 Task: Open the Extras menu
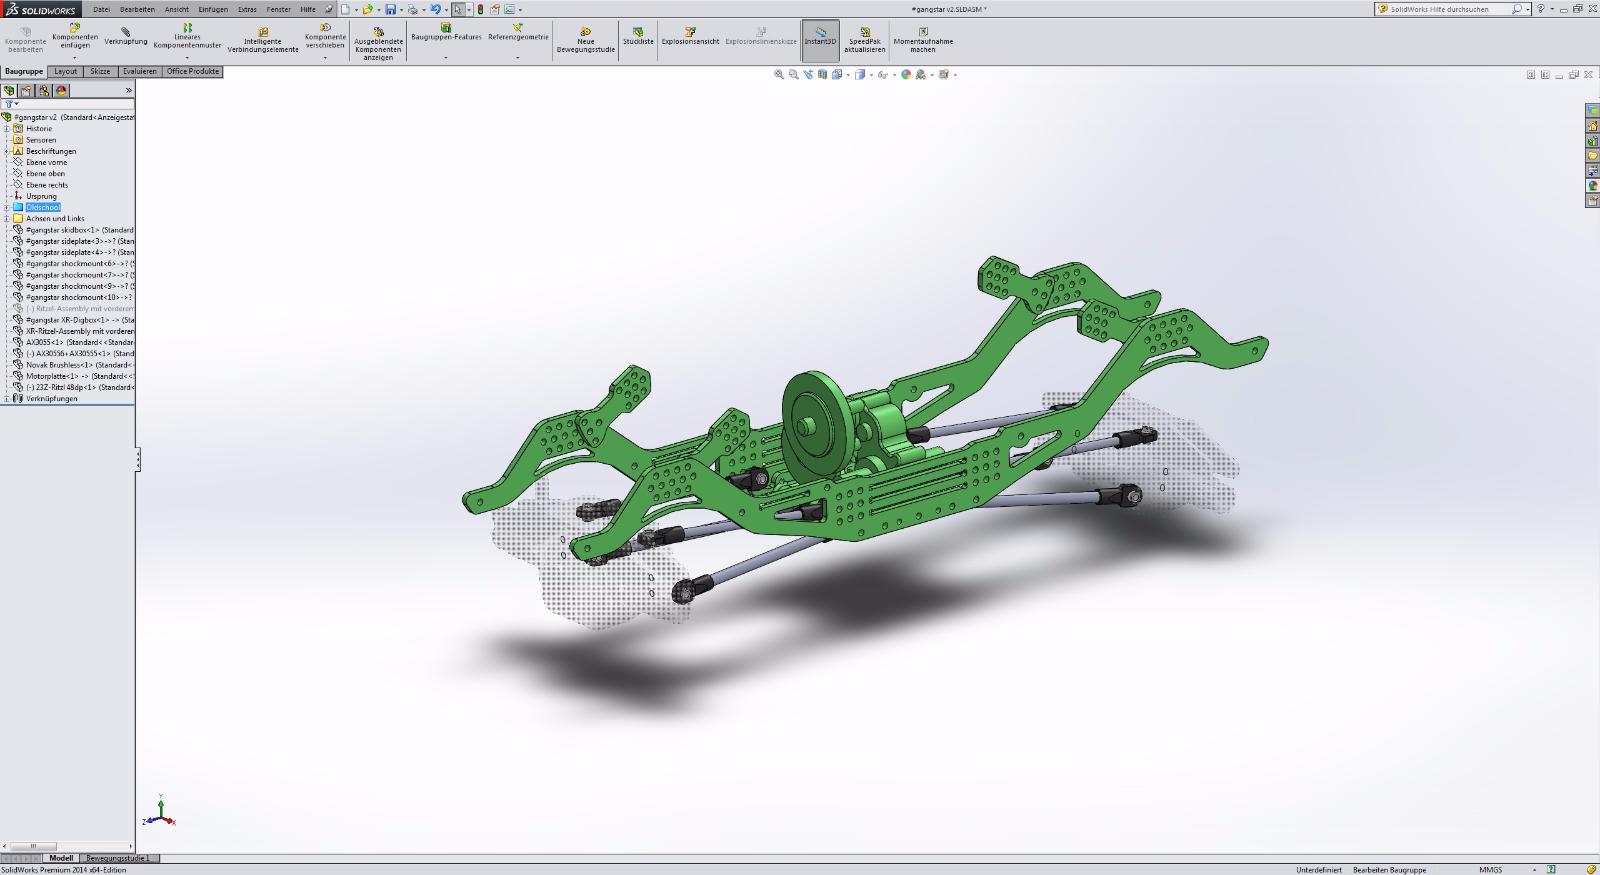pos(247,9)
